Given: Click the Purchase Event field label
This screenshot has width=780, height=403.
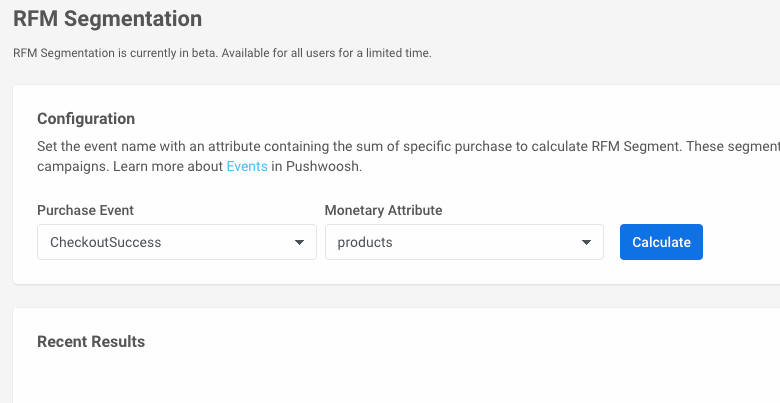Looking at the screenshot, I should [85, 210].
